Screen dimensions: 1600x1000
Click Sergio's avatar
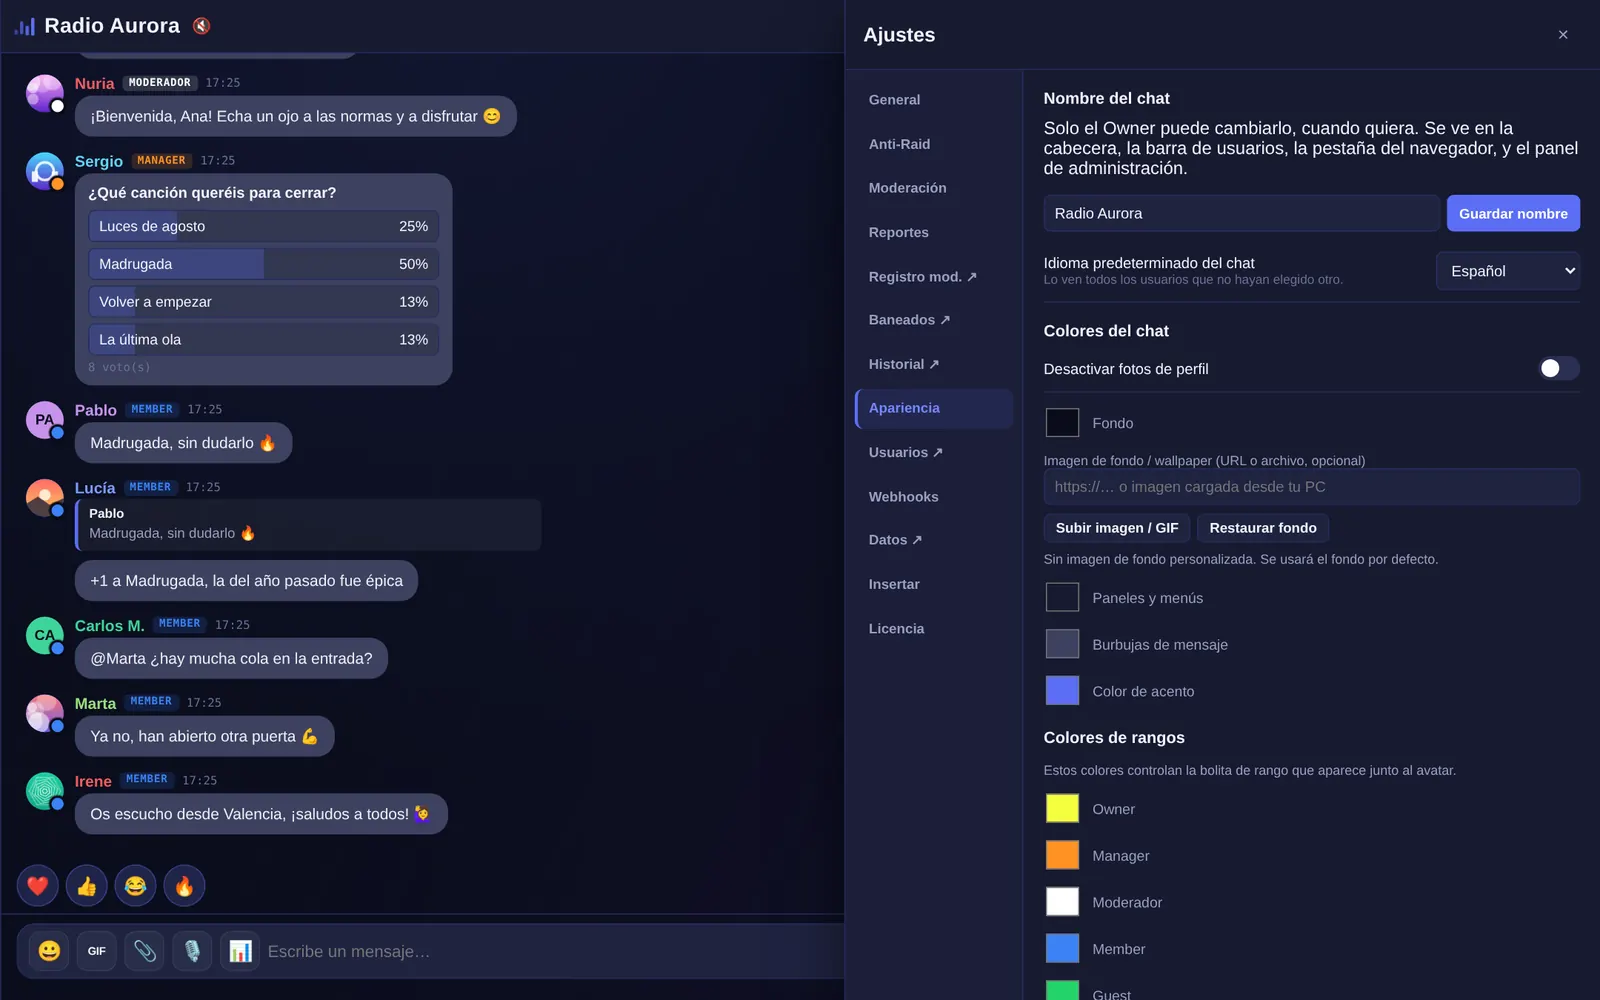click(x=45, y=172)
